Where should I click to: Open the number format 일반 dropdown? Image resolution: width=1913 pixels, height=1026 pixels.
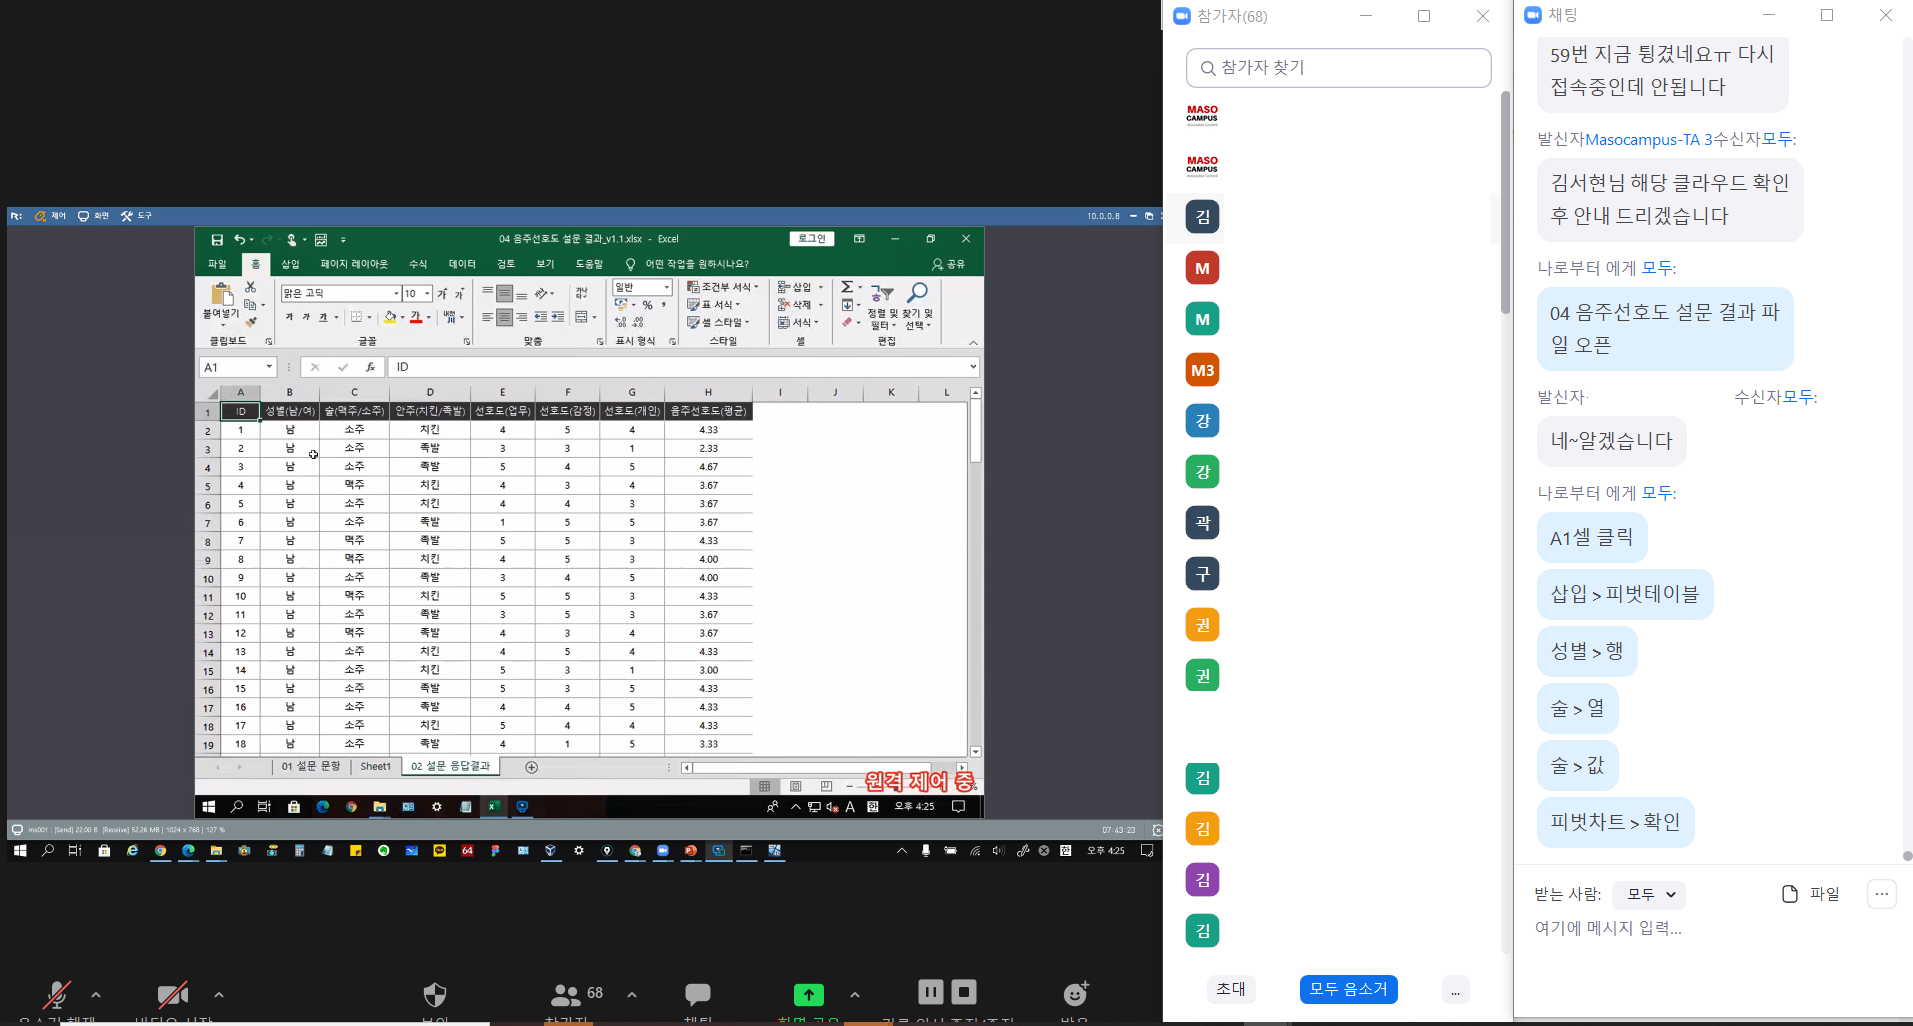(667, 288)
